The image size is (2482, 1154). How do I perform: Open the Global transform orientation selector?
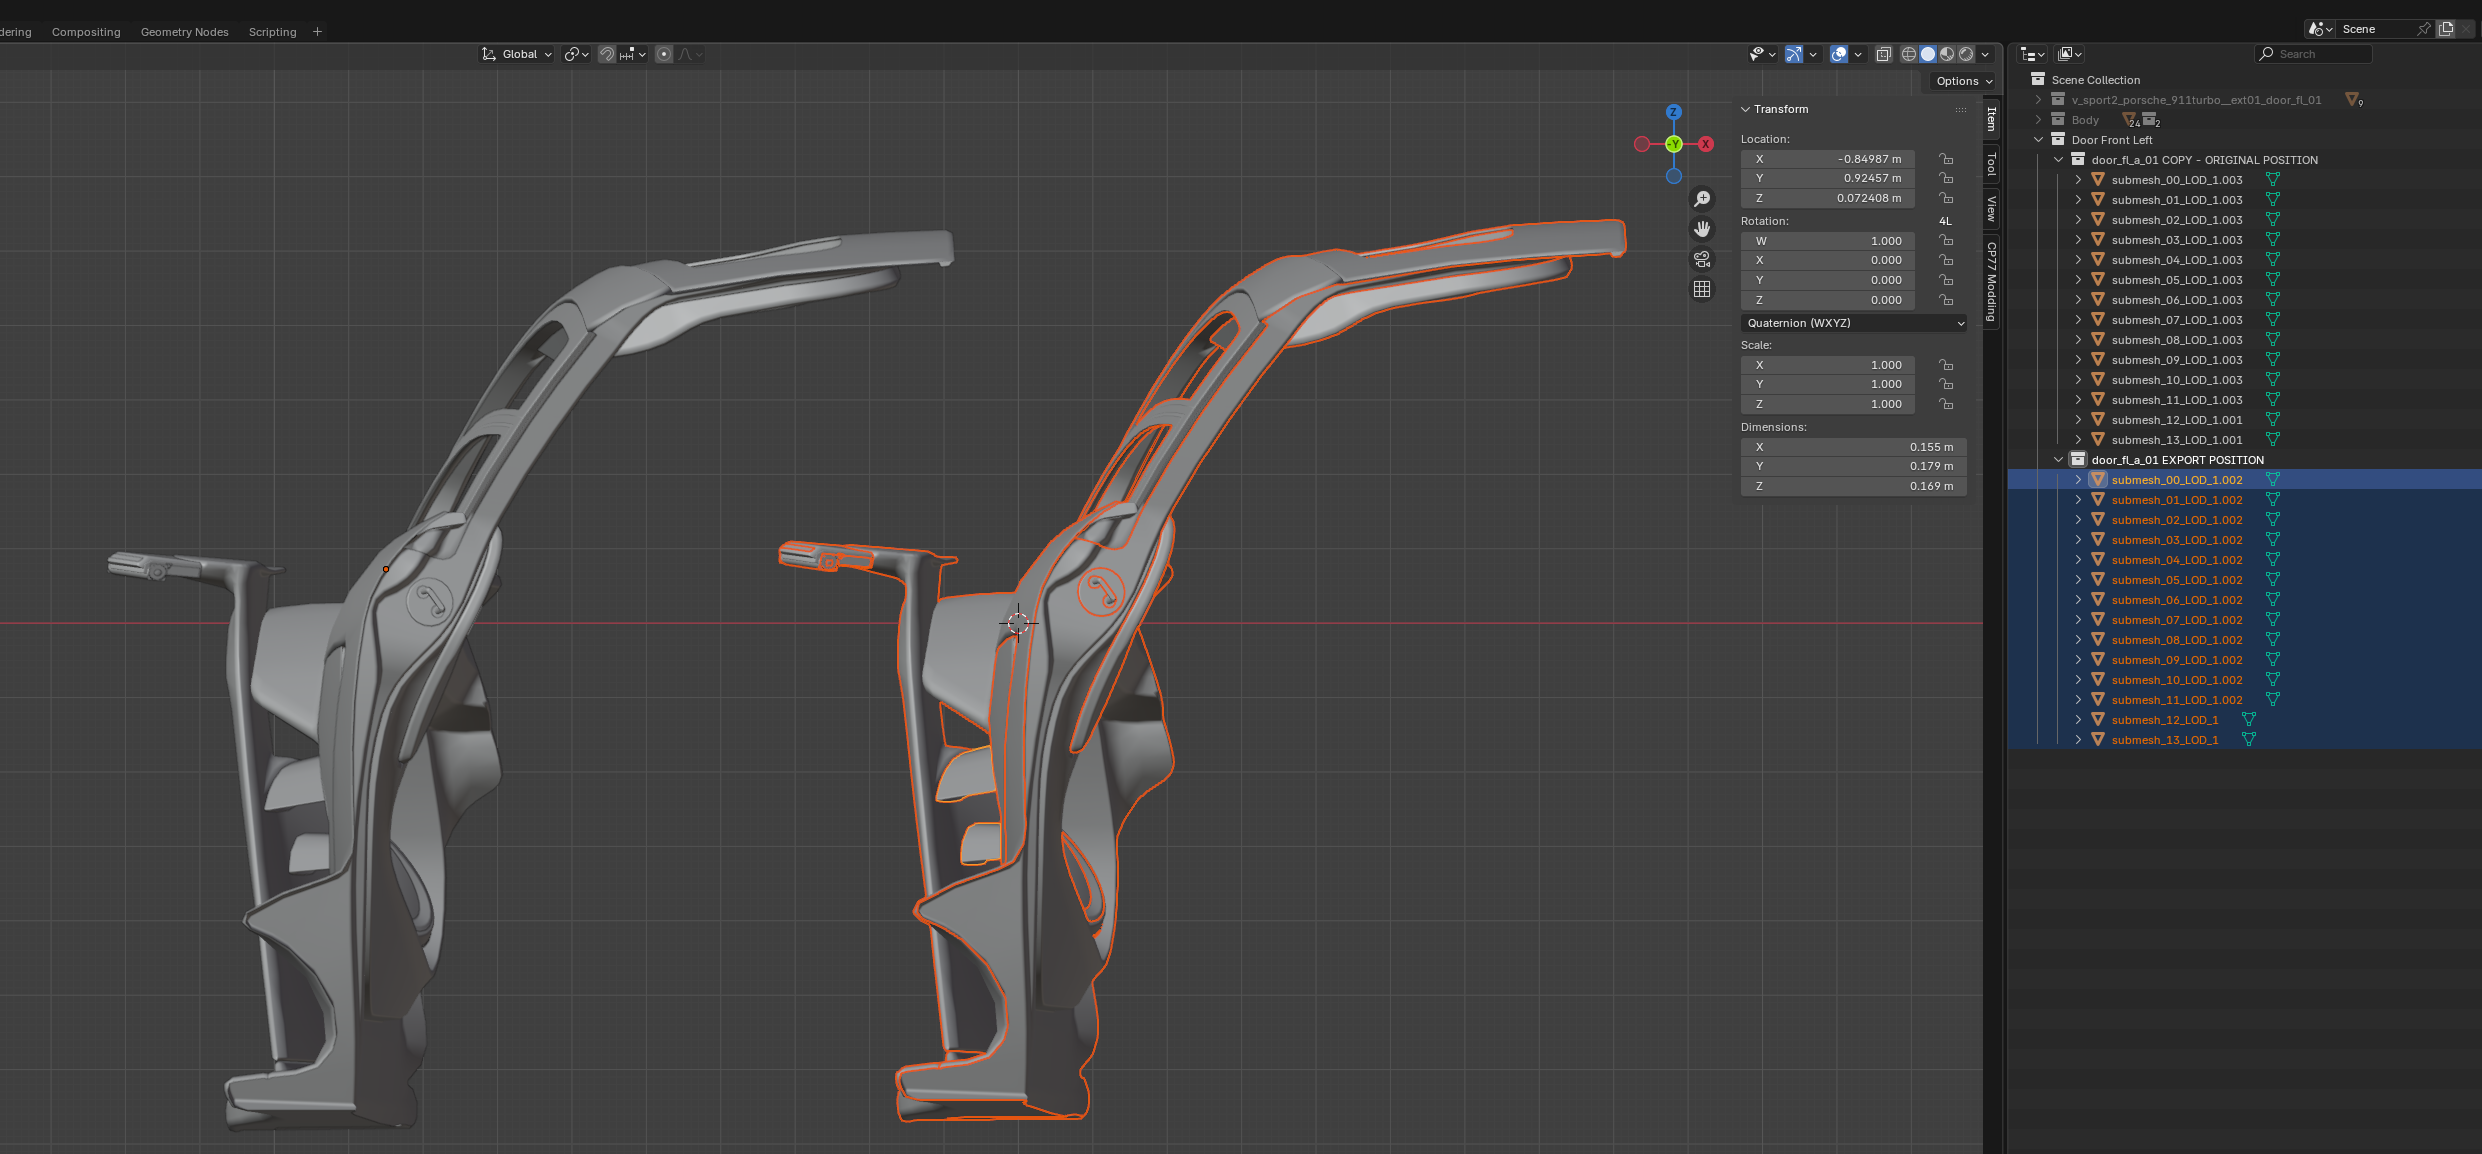[x=517, y=54]
